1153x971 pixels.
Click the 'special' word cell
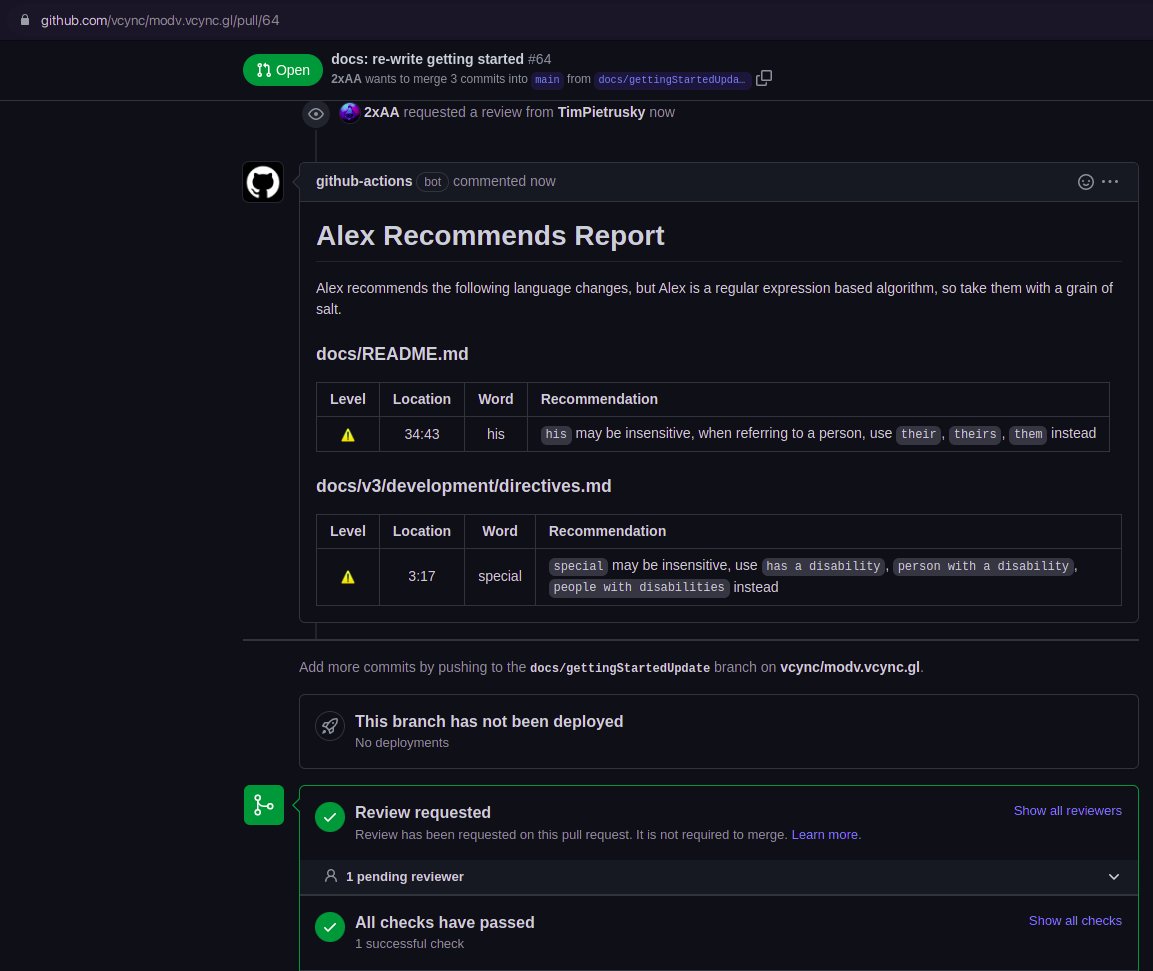tap(499, 577)
